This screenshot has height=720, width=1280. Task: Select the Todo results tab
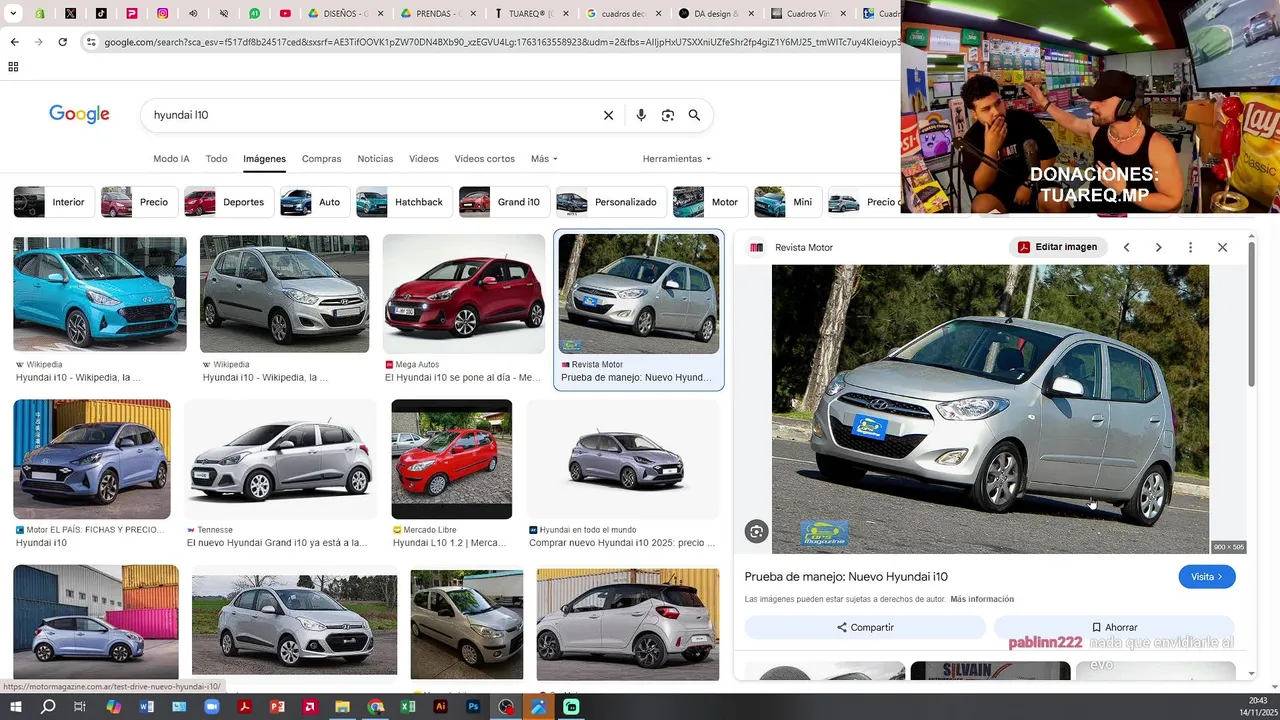(x=216, y=159)
